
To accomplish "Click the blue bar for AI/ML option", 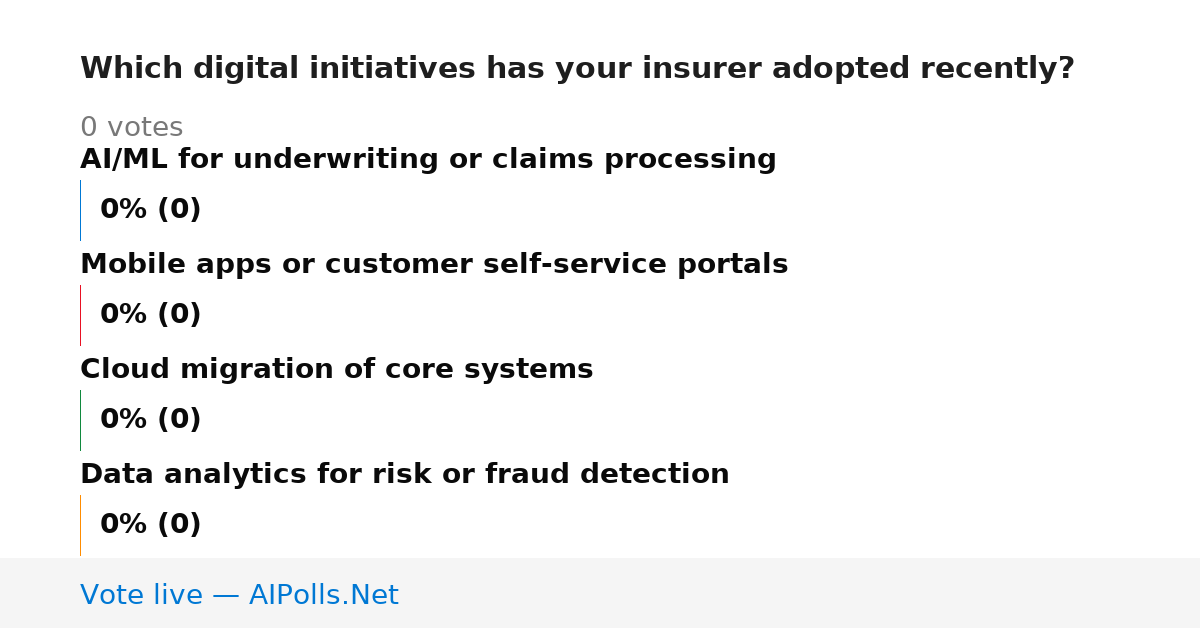I will click(x=80, y=210).
